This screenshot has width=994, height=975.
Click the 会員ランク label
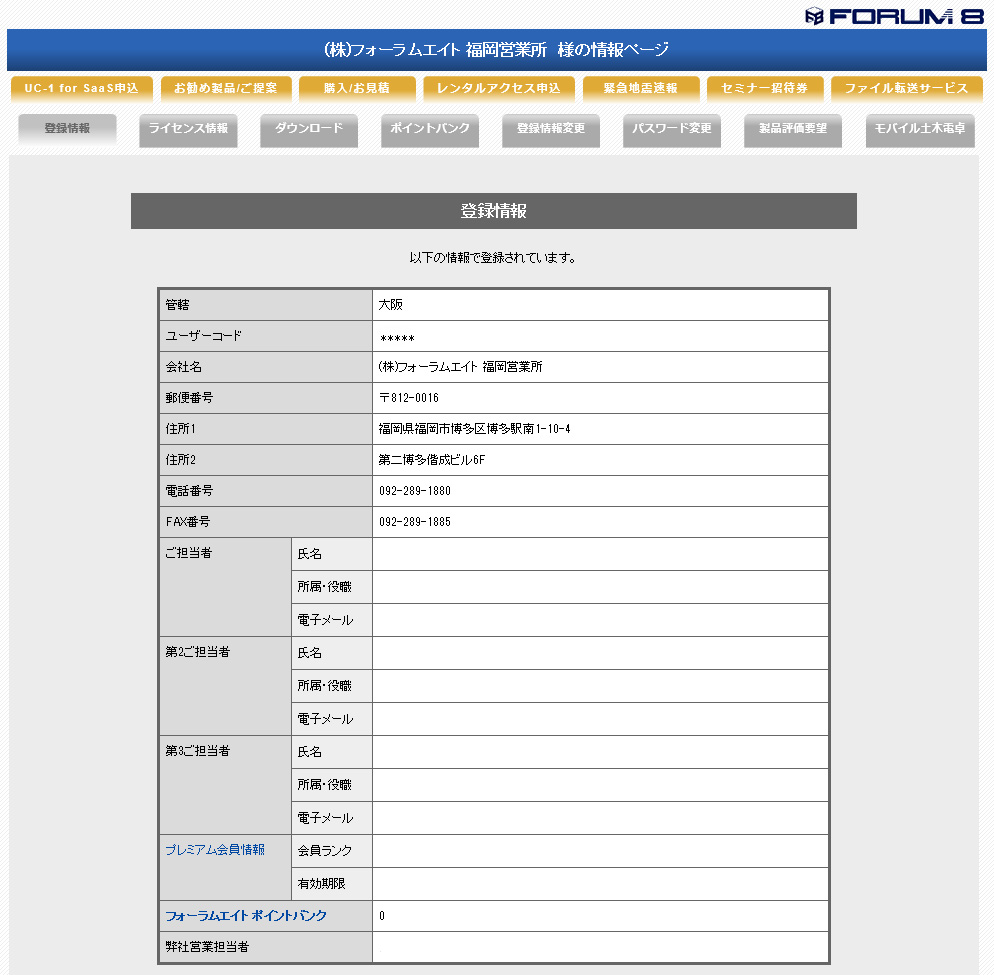(325, 851)
